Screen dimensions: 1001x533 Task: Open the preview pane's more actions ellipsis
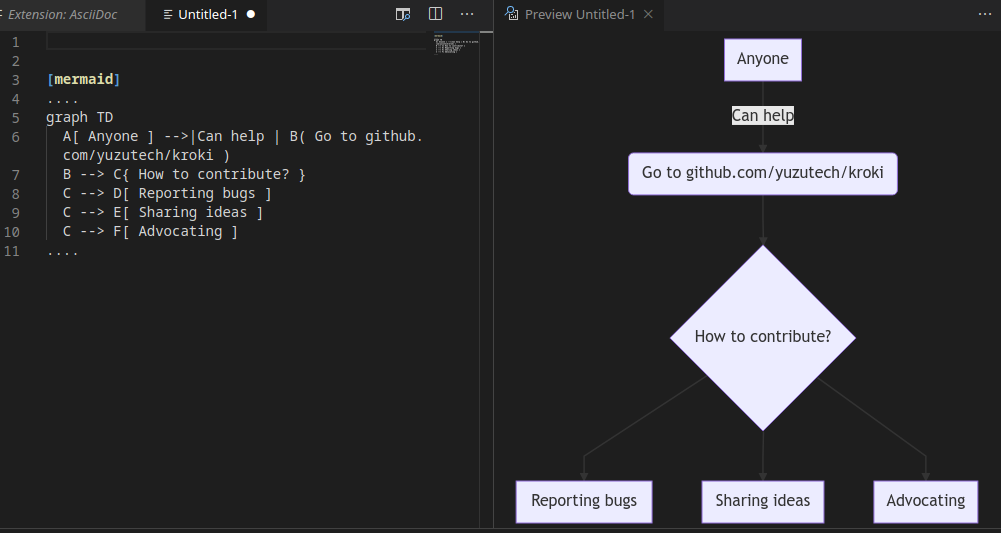click(985, 14)
